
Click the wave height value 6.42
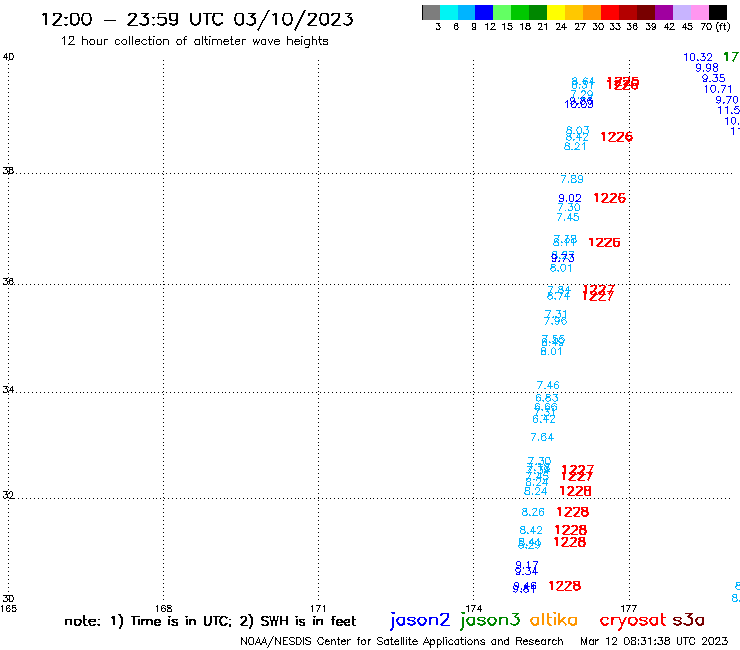(544, 419)
